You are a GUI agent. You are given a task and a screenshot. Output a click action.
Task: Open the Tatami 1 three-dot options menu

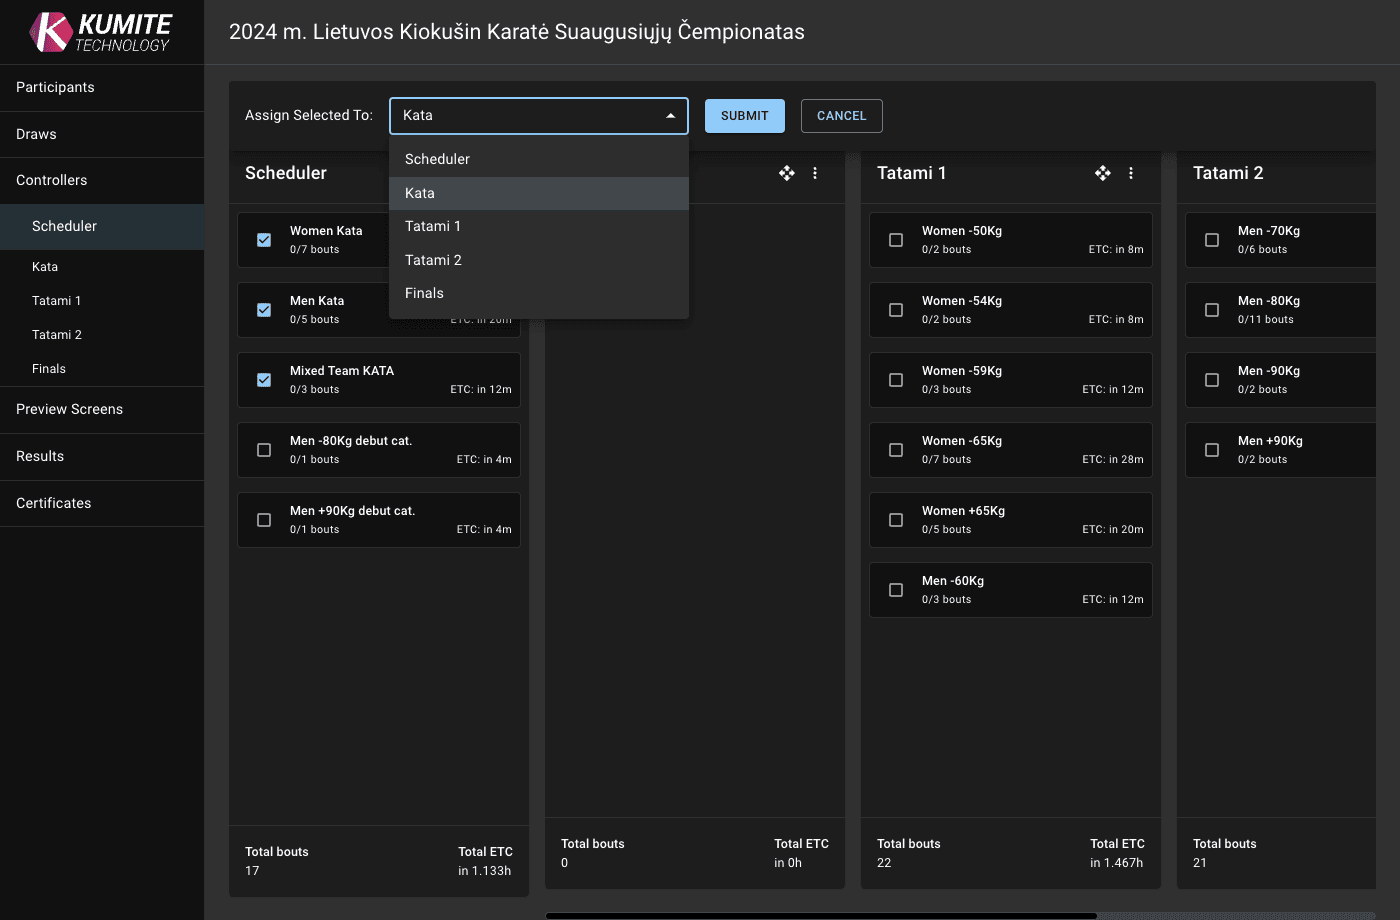tap(1131, 173)
